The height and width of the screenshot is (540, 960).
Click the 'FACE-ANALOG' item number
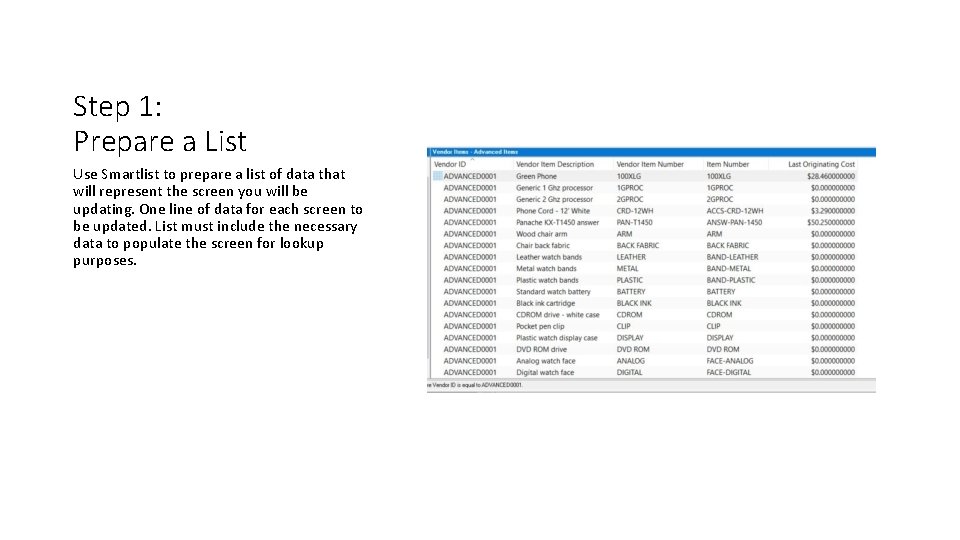(730, 361)
